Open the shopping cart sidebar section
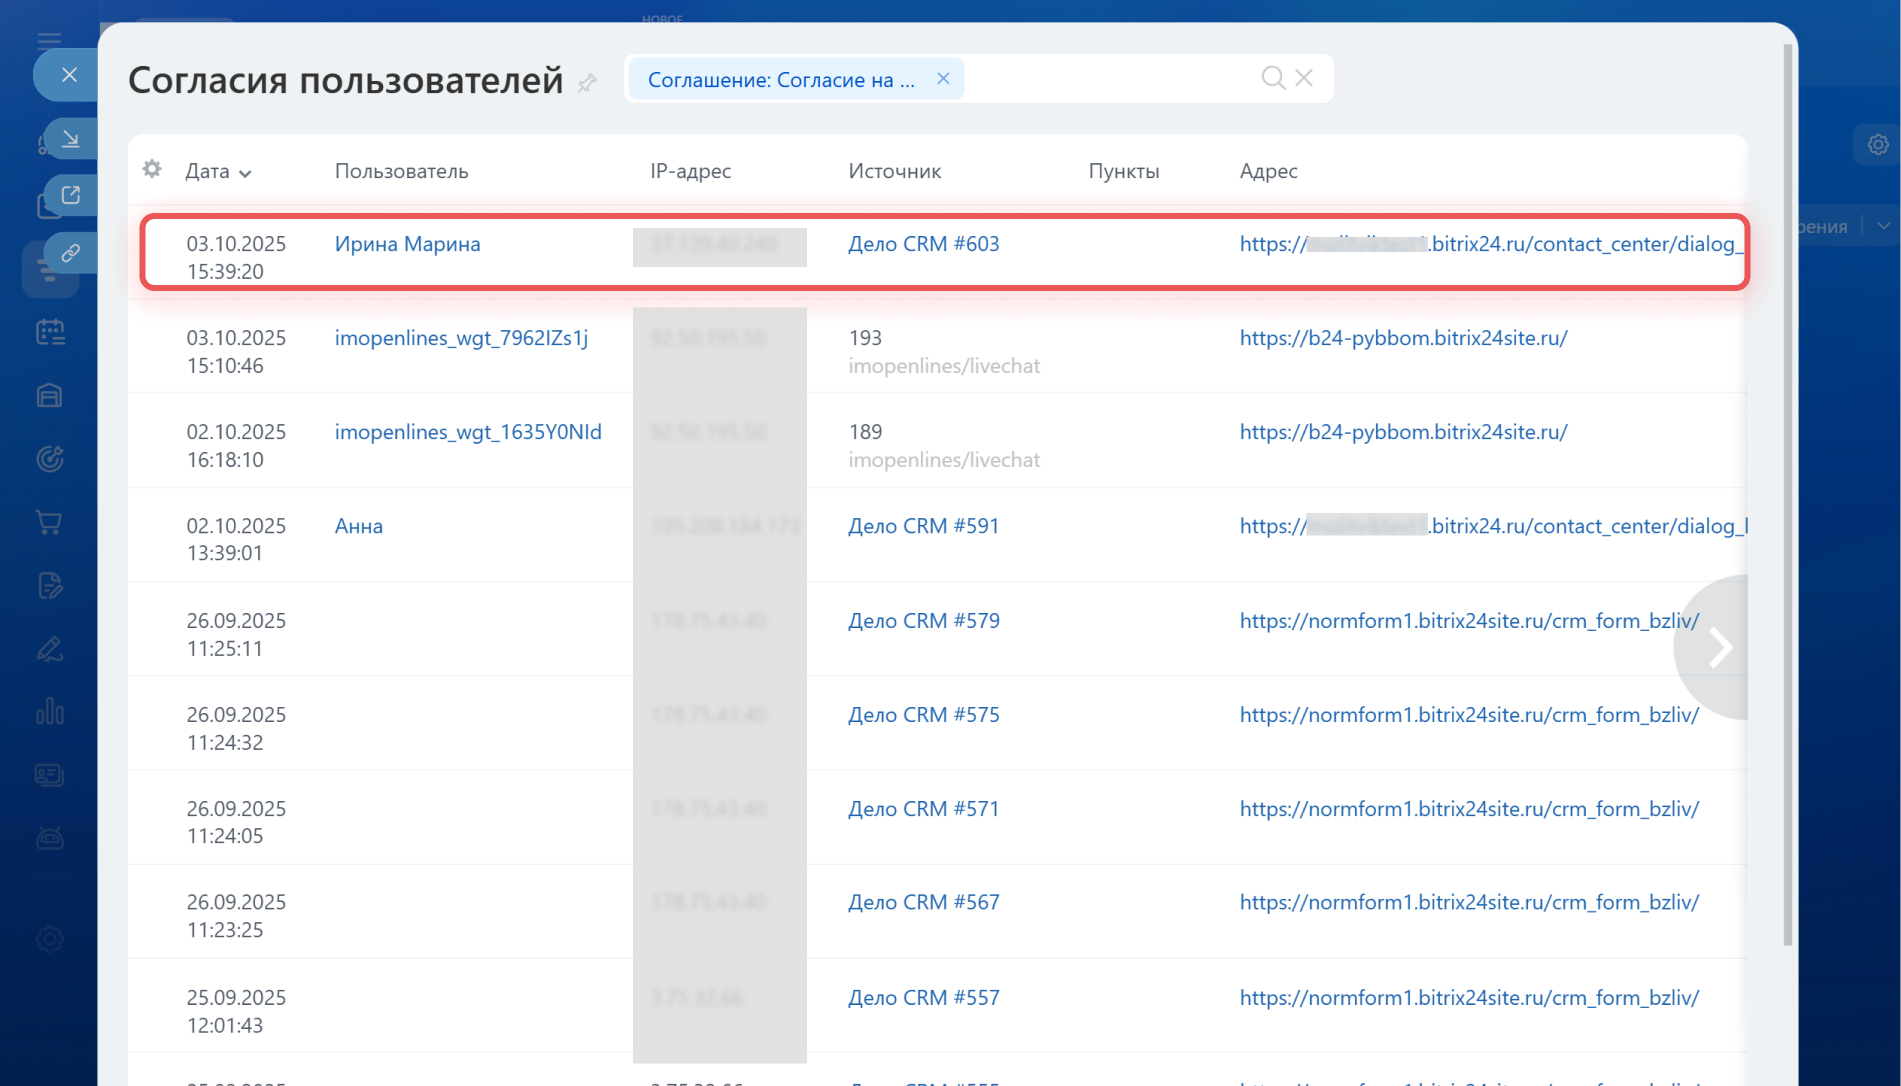The image size is (1901, 1086). pyautogui.click(x=49, y=522)
